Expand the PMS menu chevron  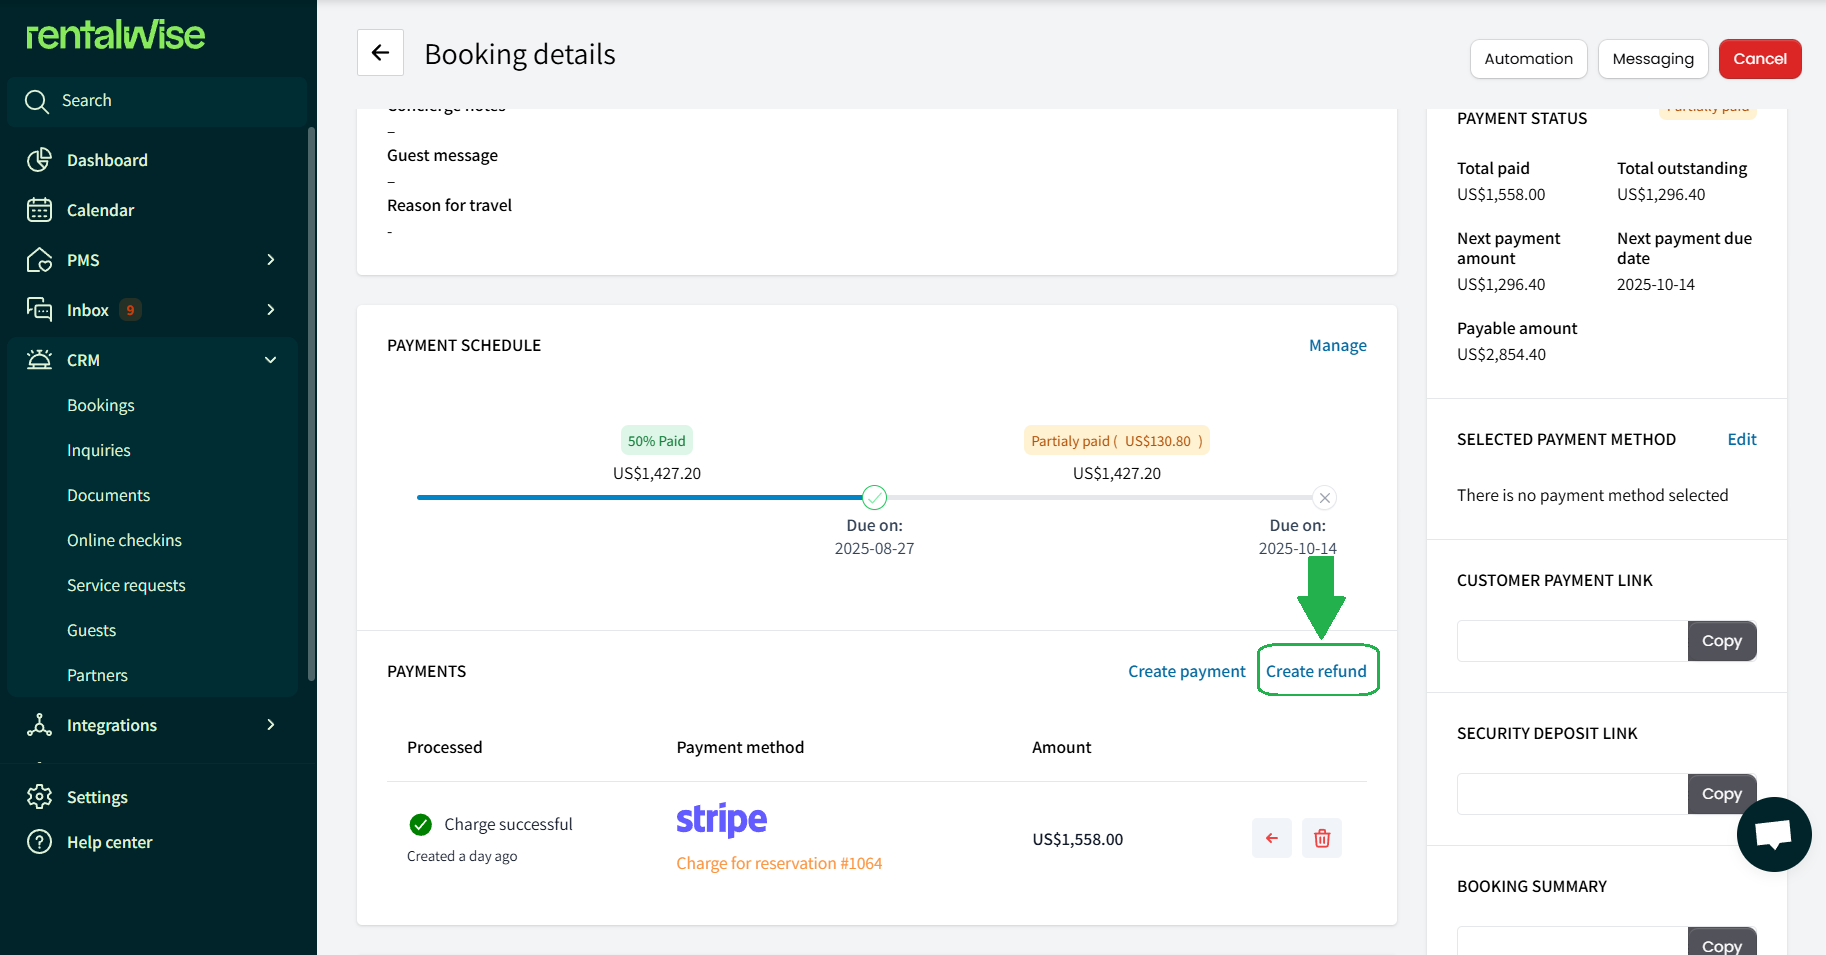pos(270,260)
